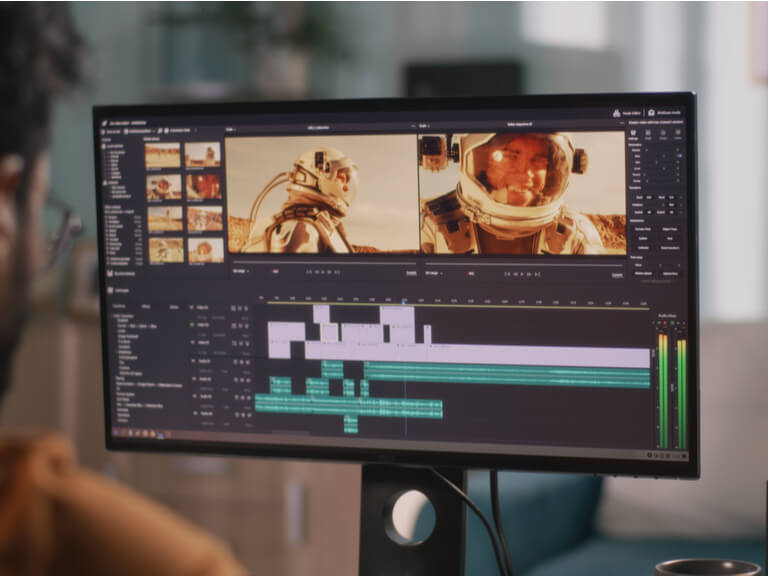Open the zoom dropdown under the right preview
Image resolution: width=768 pixels, height=576 pixels.
(432, 273)
